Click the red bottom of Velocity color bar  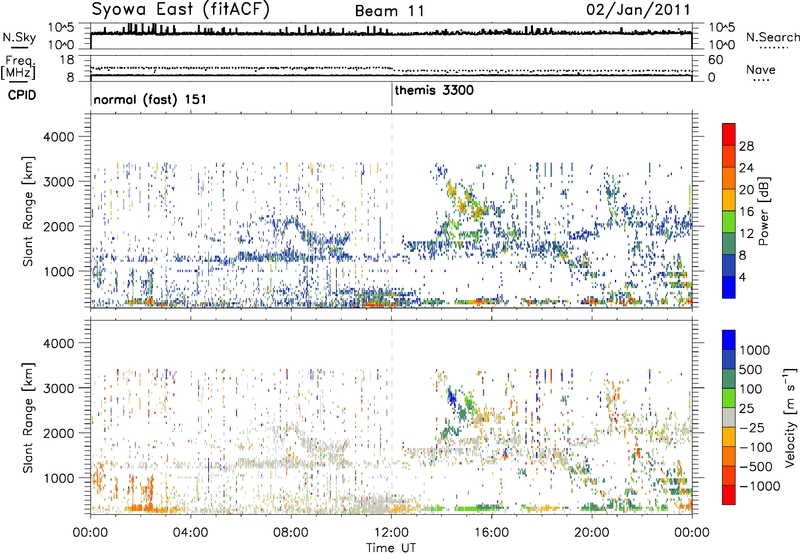tap(729, 495)
